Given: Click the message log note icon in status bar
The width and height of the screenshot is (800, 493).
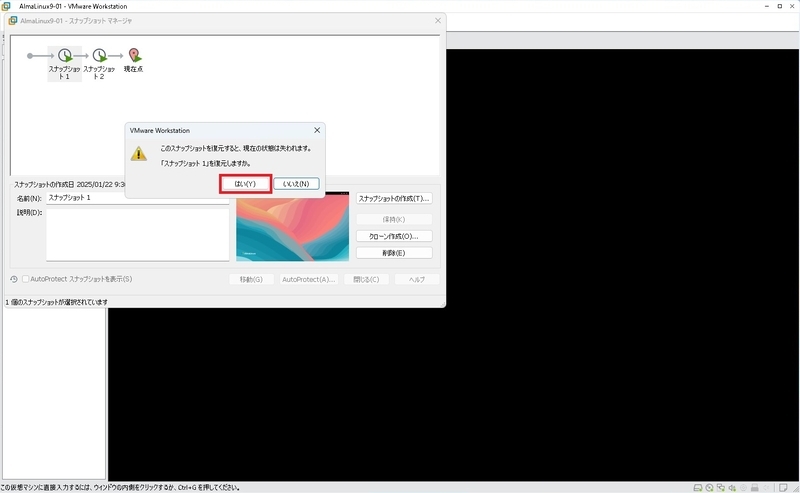Looking at the screenshot, I should 783,488.
